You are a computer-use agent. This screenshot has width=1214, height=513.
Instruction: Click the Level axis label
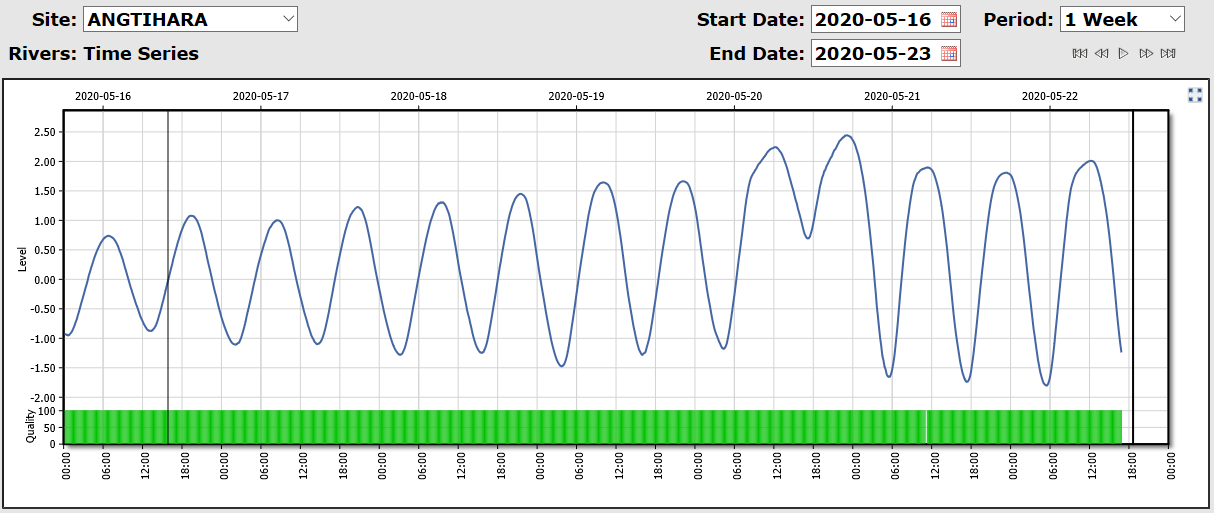[23, 259]
